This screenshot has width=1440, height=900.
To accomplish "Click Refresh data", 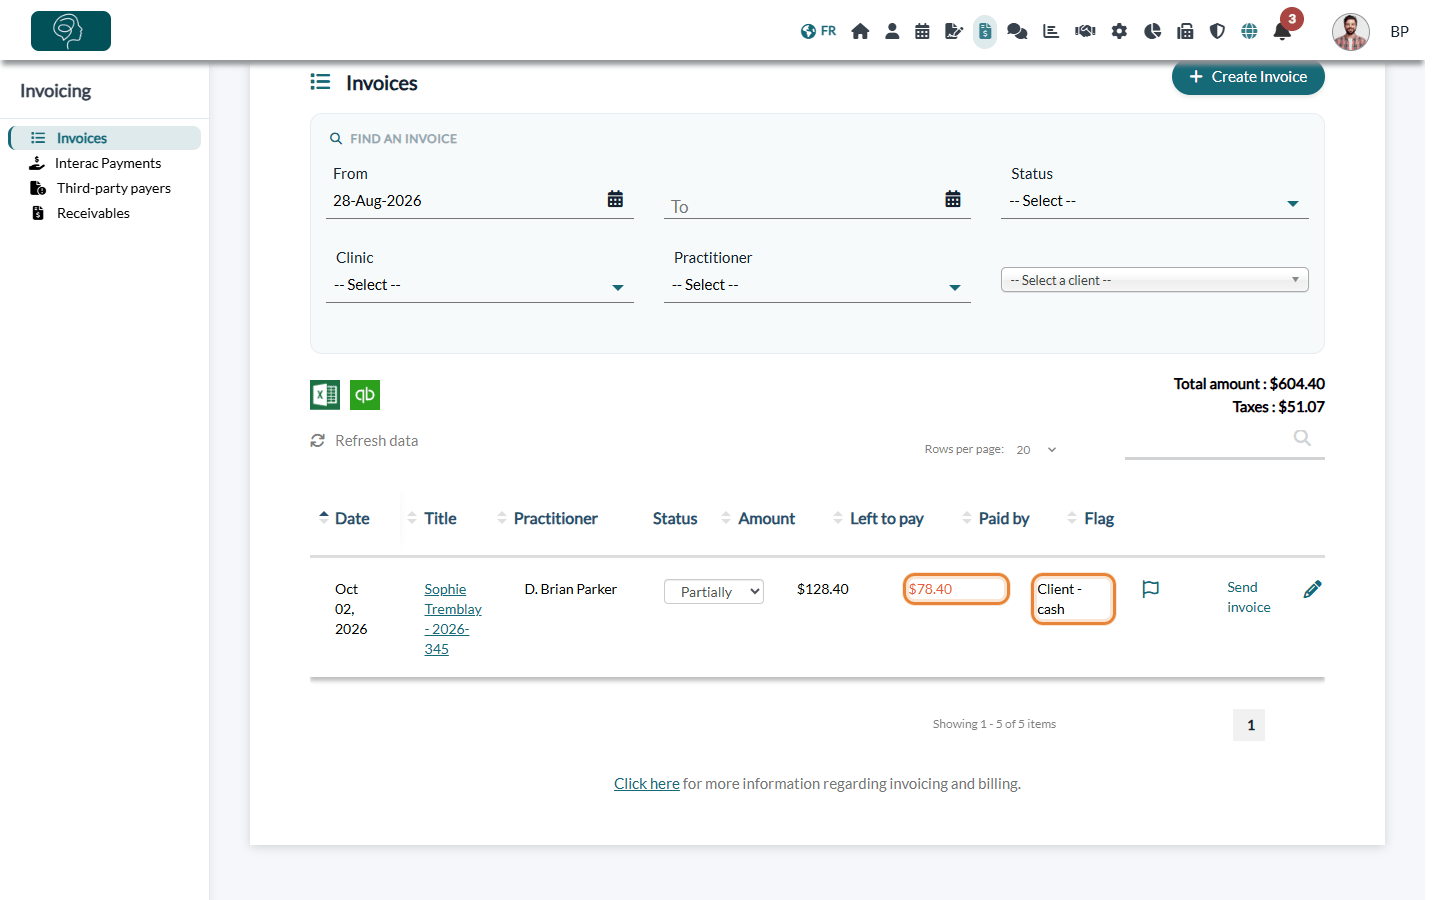I will click(x=364, y=441).
